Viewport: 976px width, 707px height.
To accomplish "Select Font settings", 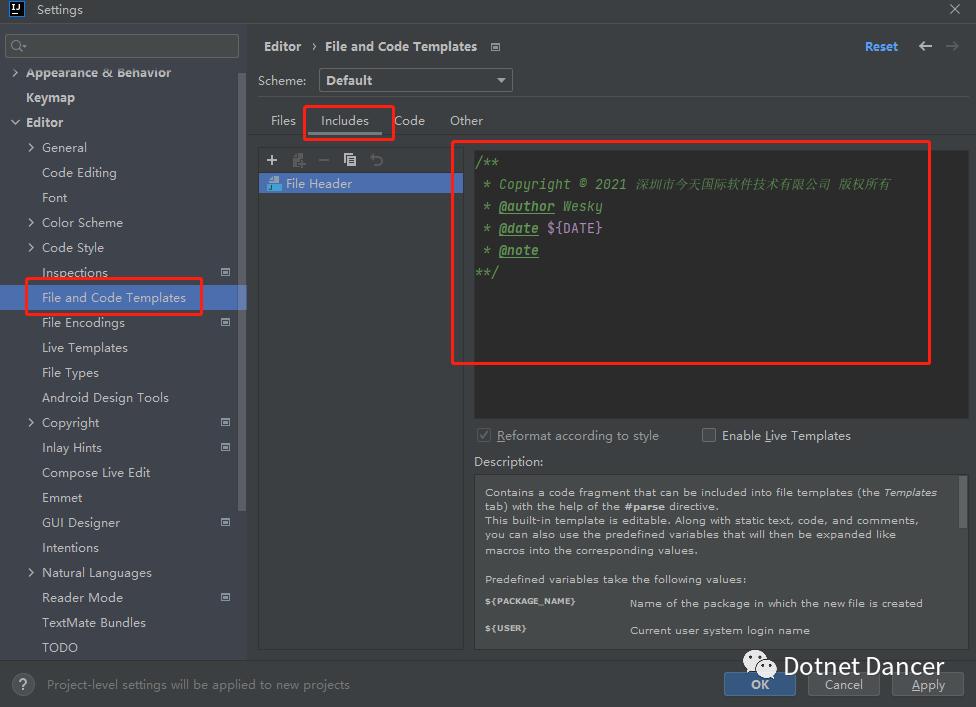I will point(54,197).
